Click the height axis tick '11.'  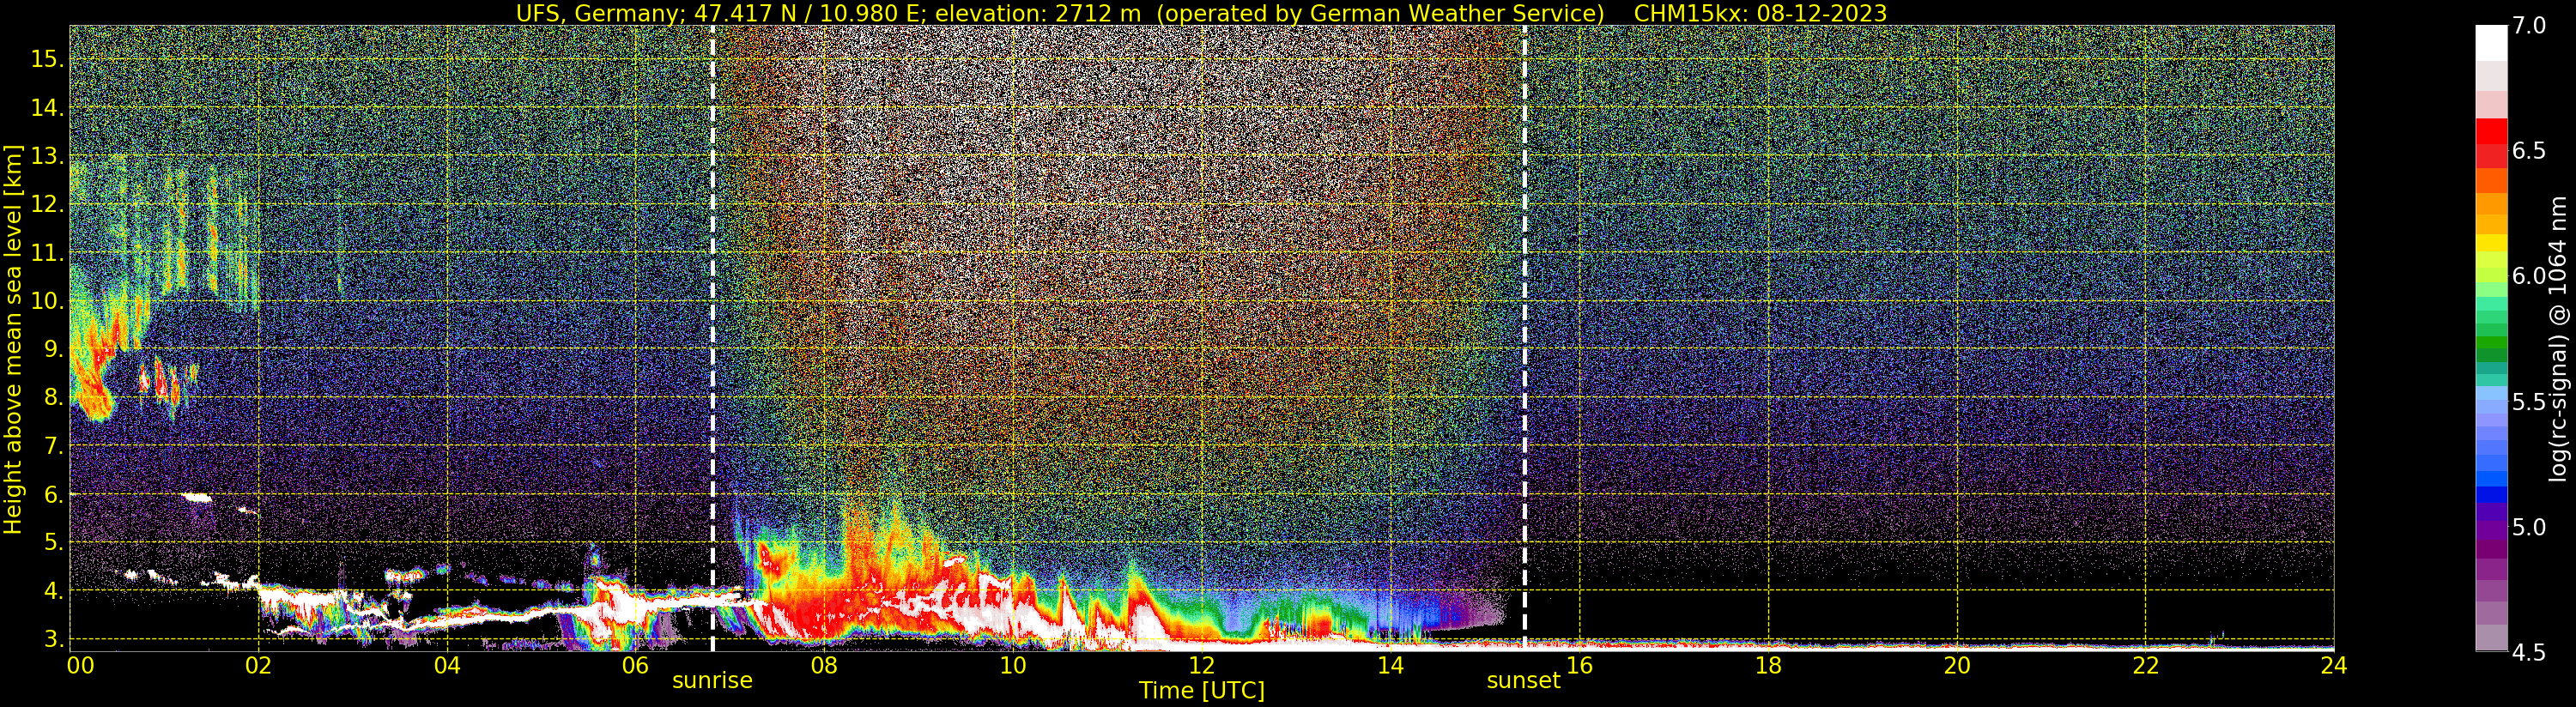coord(48,253)
